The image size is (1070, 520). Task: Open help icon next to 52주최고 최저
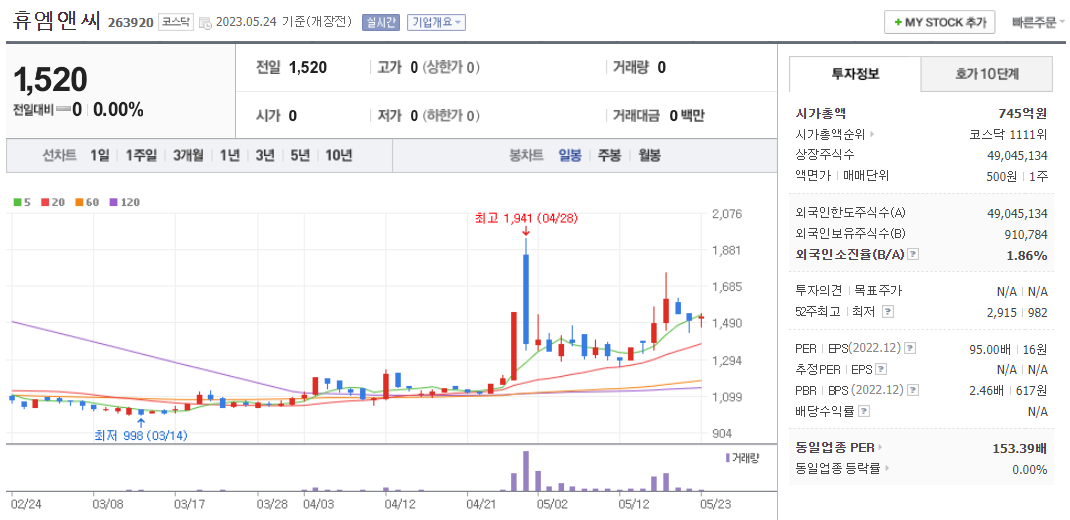tap(886, 312)
